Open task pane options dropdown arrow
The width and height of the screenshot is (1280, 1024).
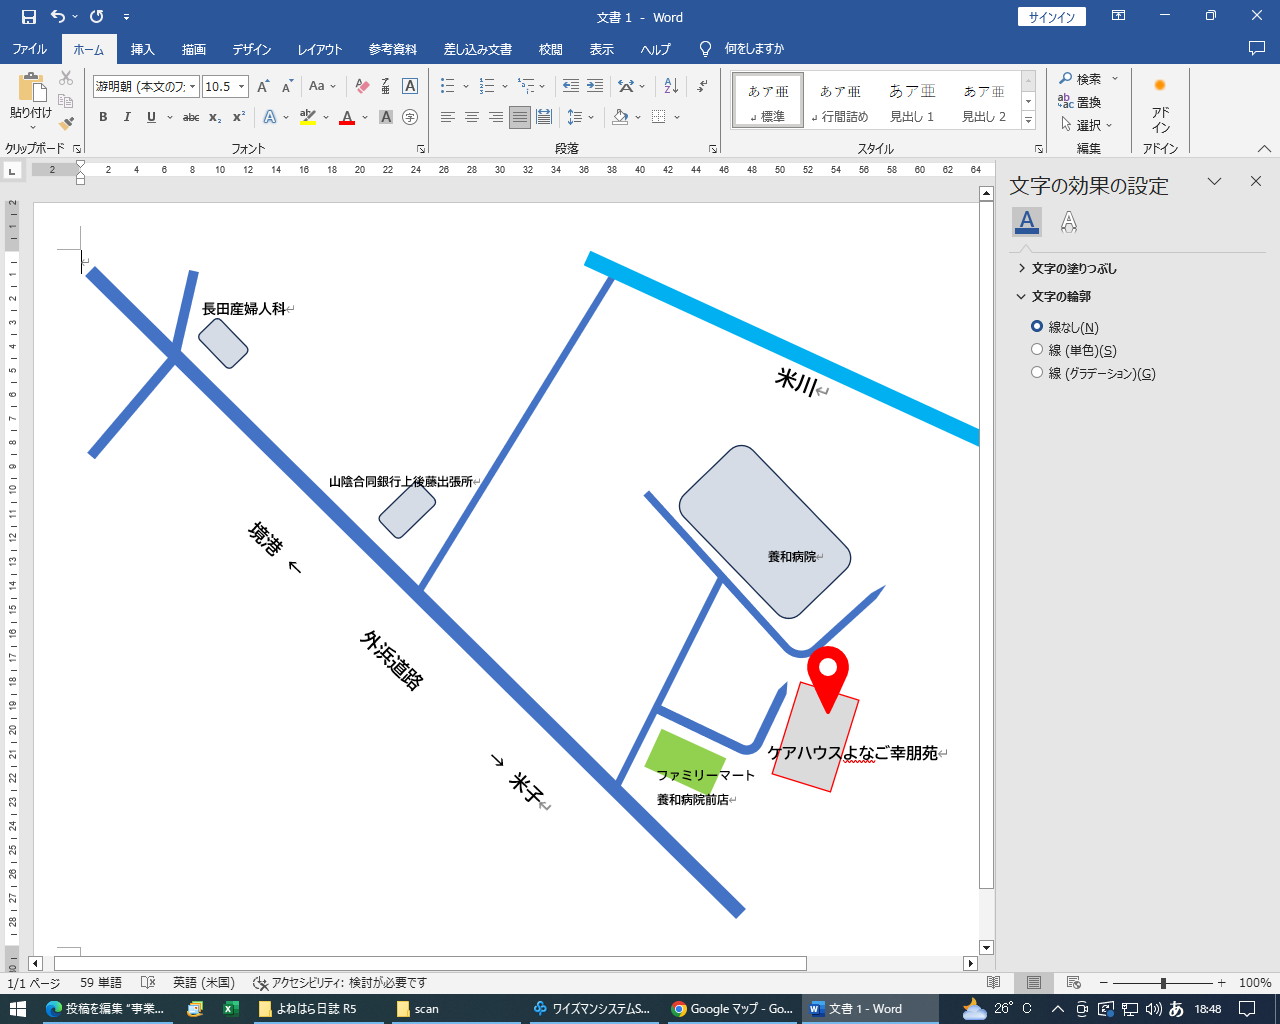[1214, 182]
